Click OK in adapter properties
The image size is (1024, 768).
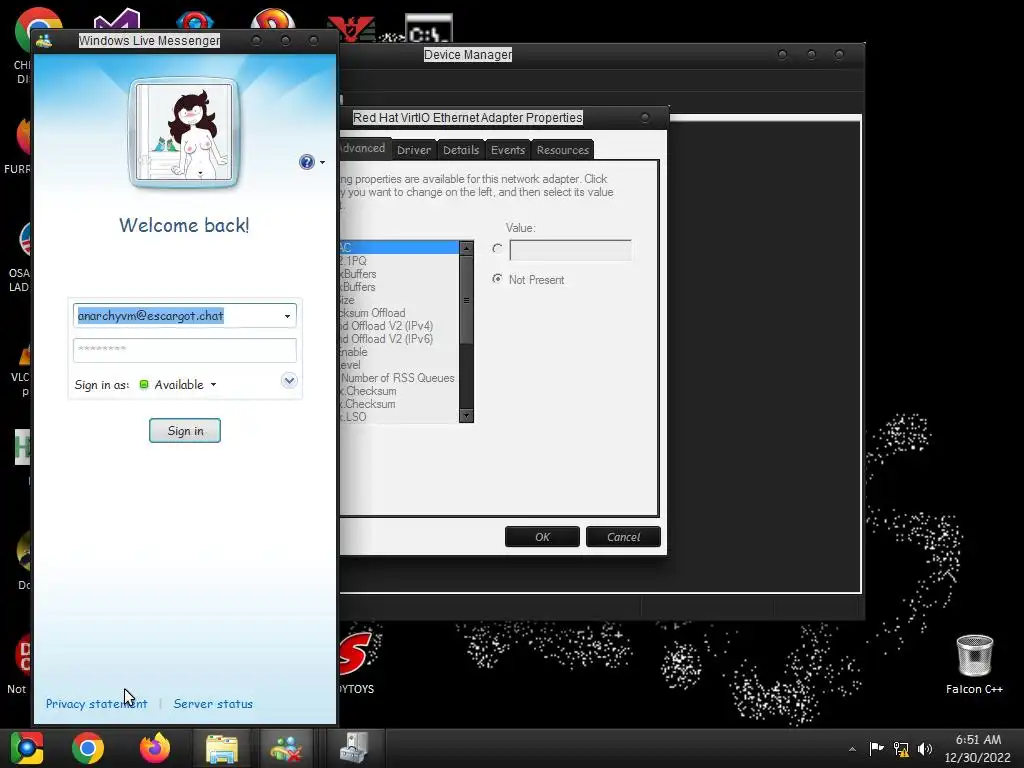click(x=542, y=537)
